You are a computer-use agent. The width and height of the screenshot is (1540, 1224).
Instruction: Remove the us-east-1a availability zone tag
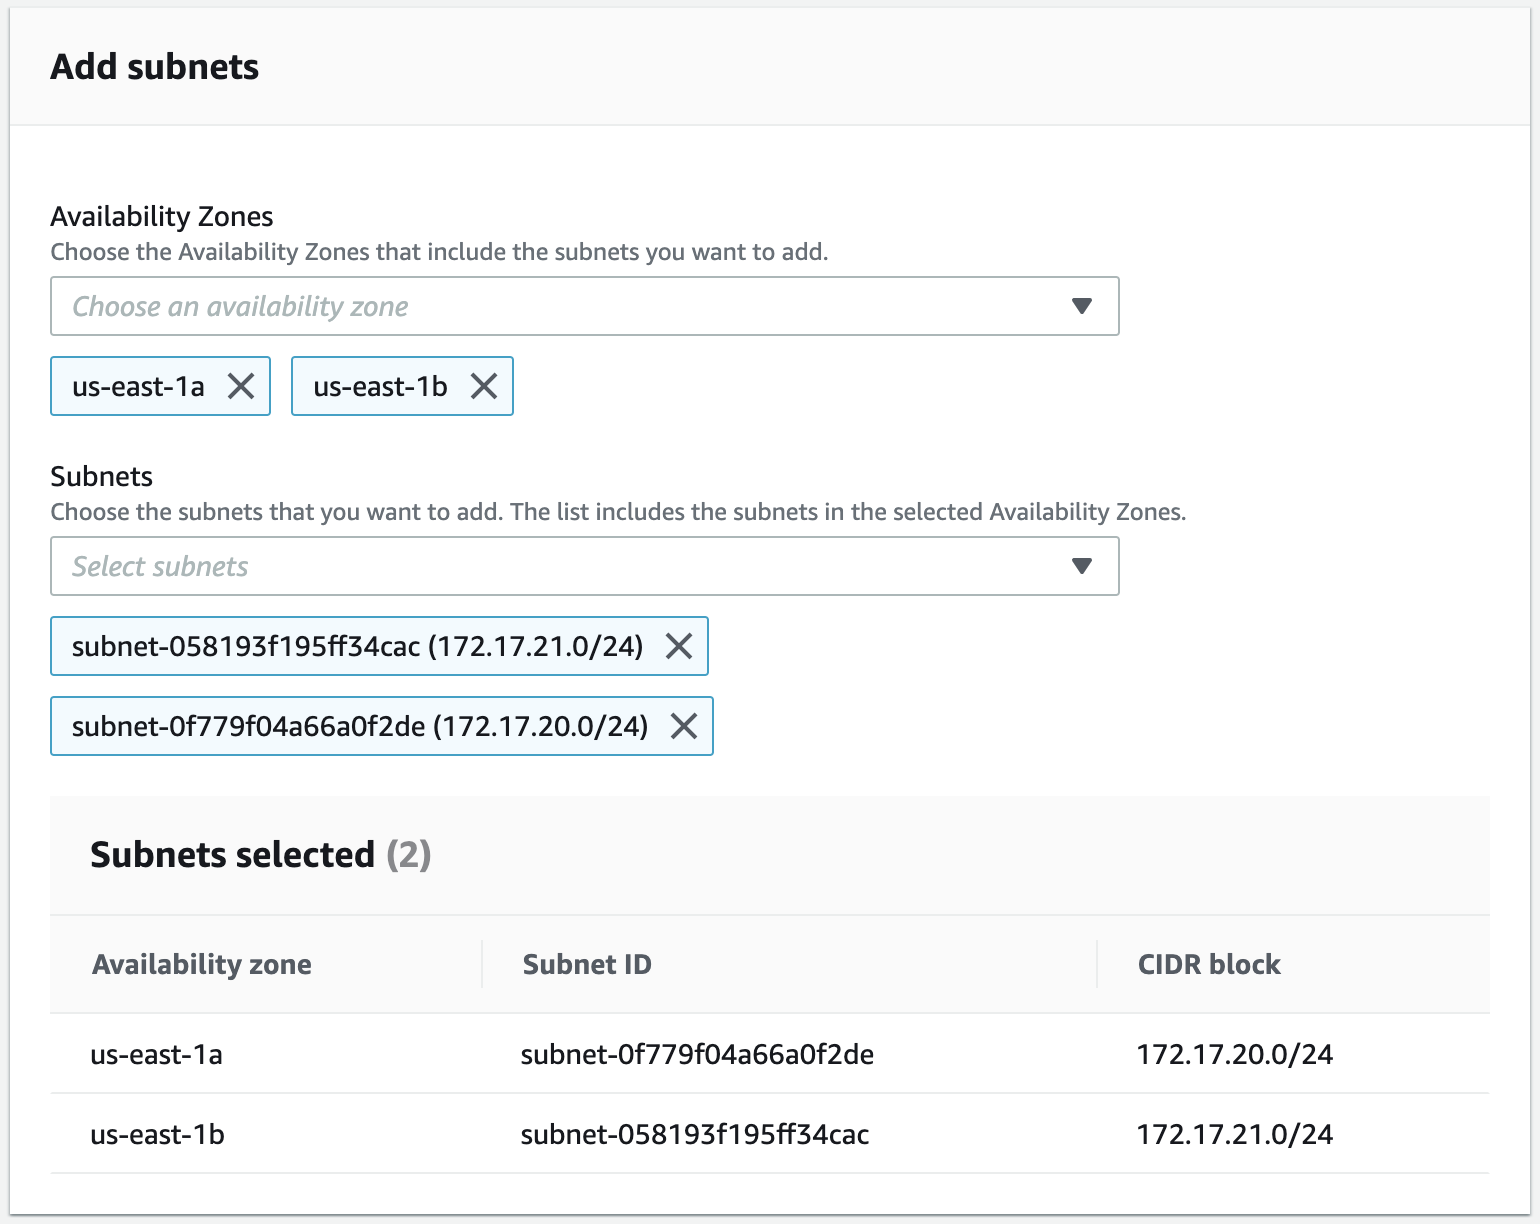[241, 386]
